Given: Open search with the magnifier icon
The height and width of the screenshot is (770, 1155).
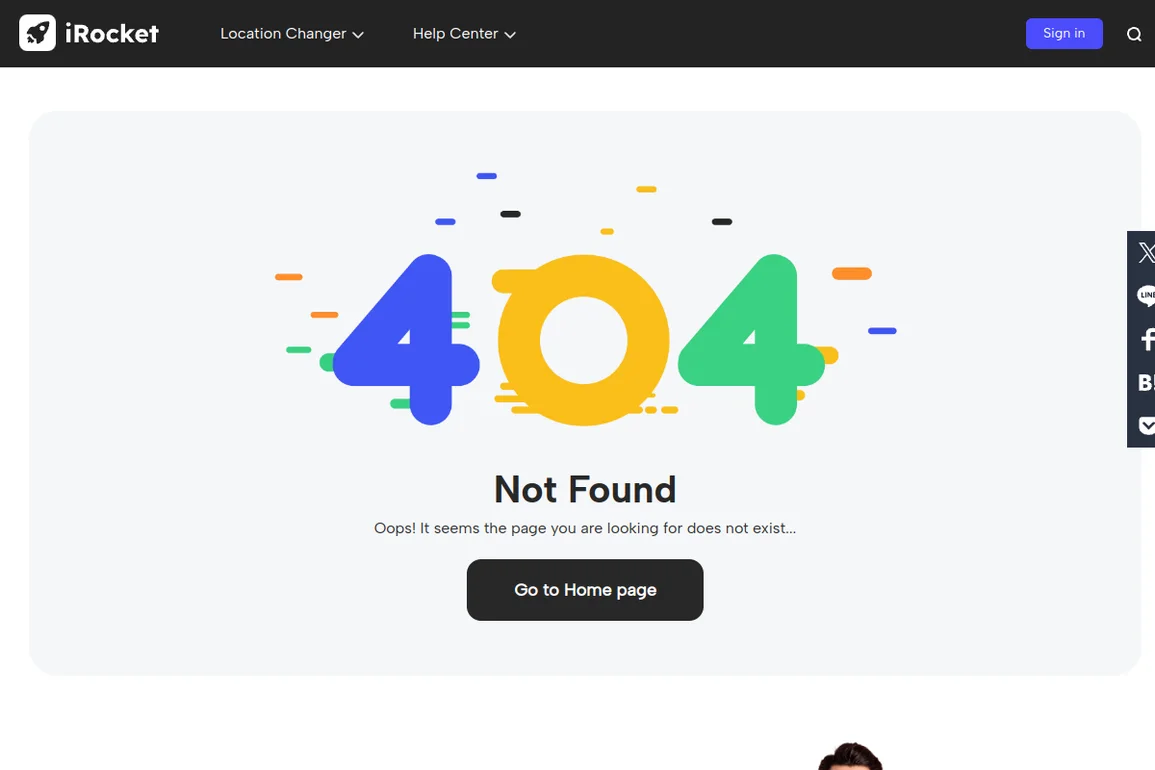Looking at the screenshot, I should [x=1134, y=34].
